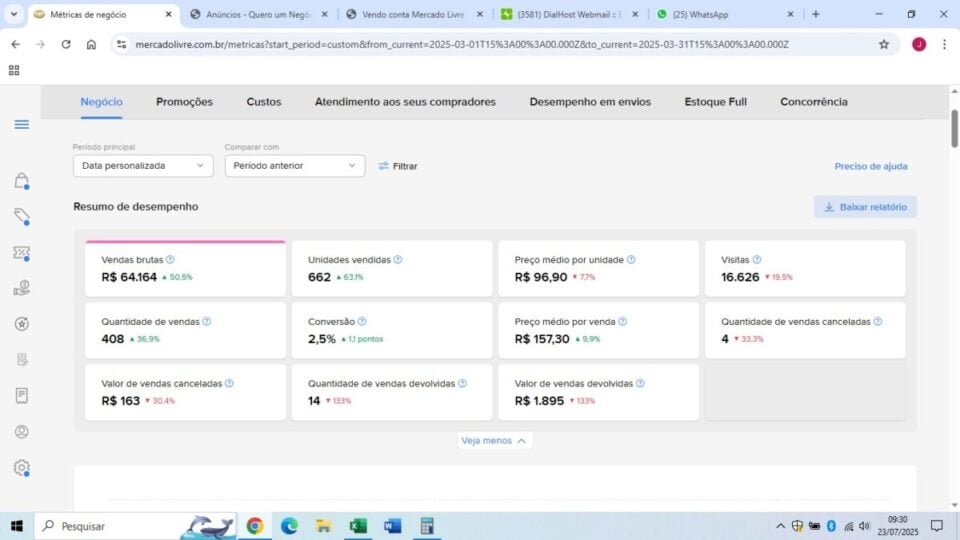960x540 pixels.
Task: Open the settings gear sidebar icon
Action: tap(21, 468)
